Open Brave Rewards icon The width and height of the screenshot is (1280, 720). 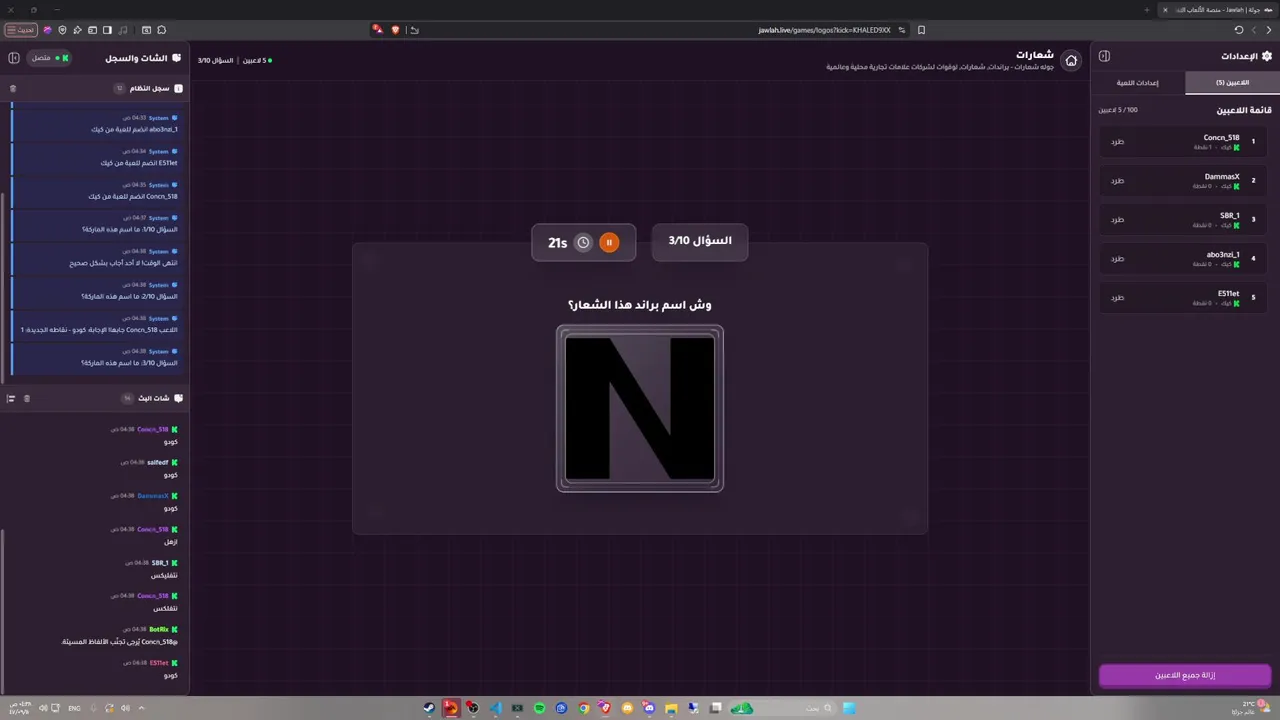379,30
